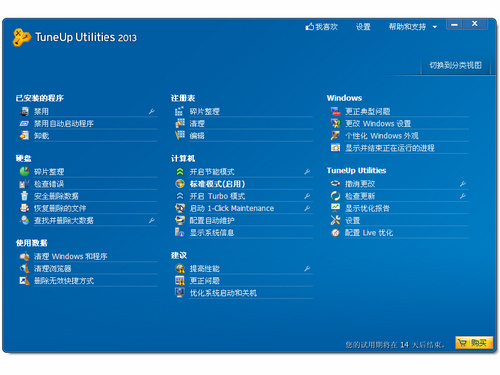Click the recycle bin icon for 安全删除数据
The height and width of the screenshot is (375, 500).
(24, 196)
